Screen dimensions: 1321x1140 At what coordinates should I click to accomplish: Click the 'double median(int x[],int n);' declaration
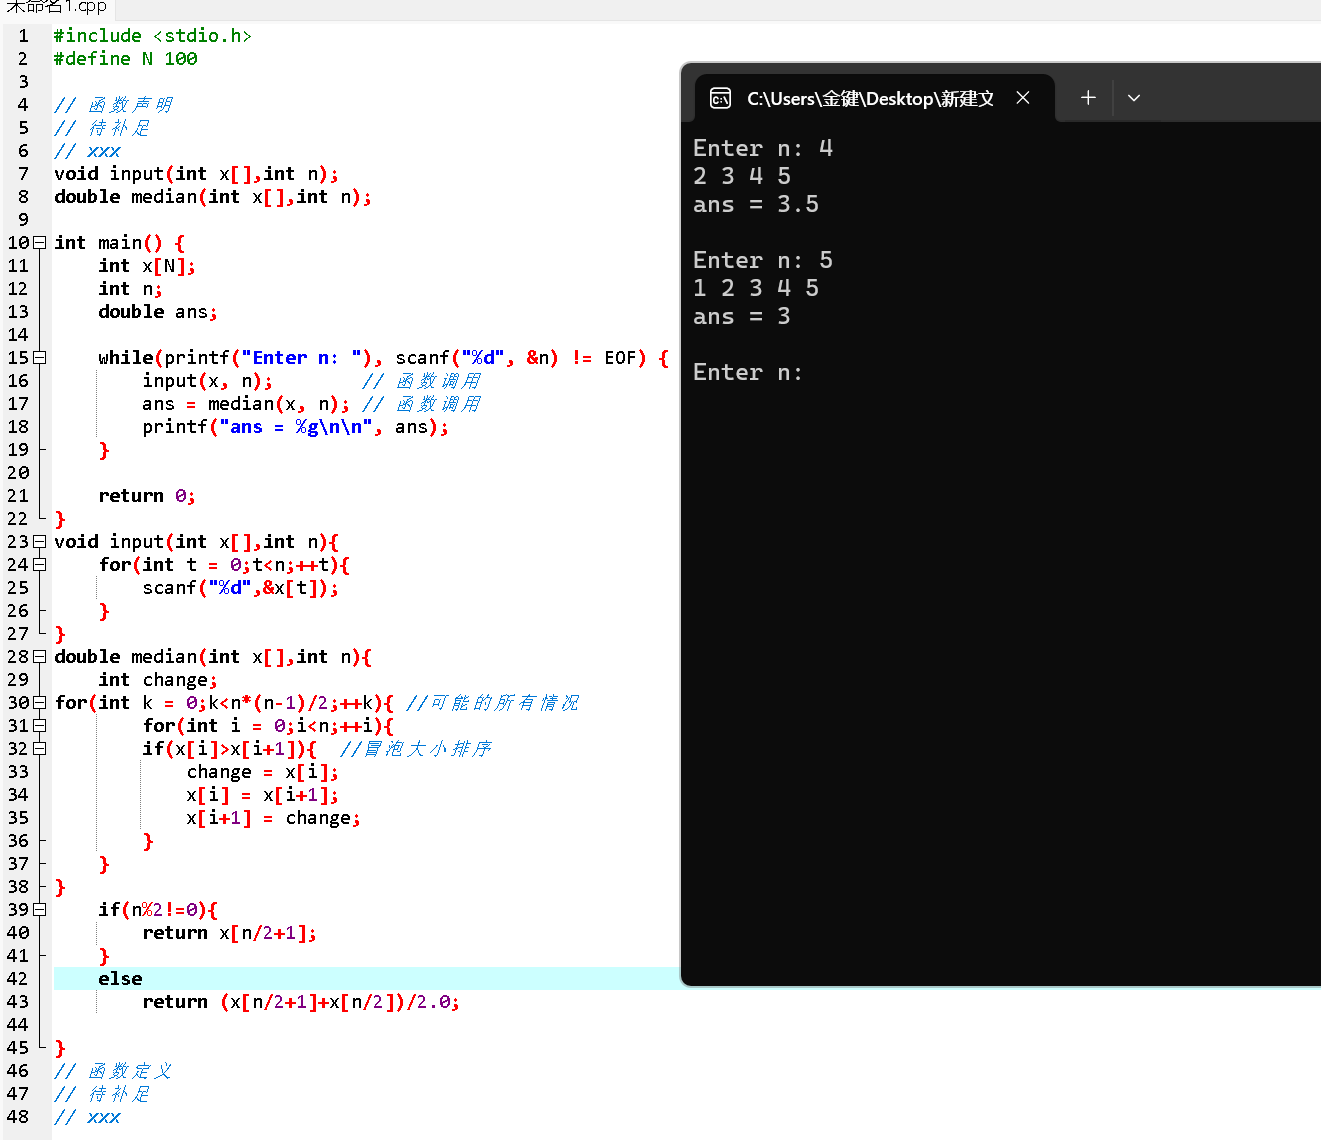(x=213, y=197)
